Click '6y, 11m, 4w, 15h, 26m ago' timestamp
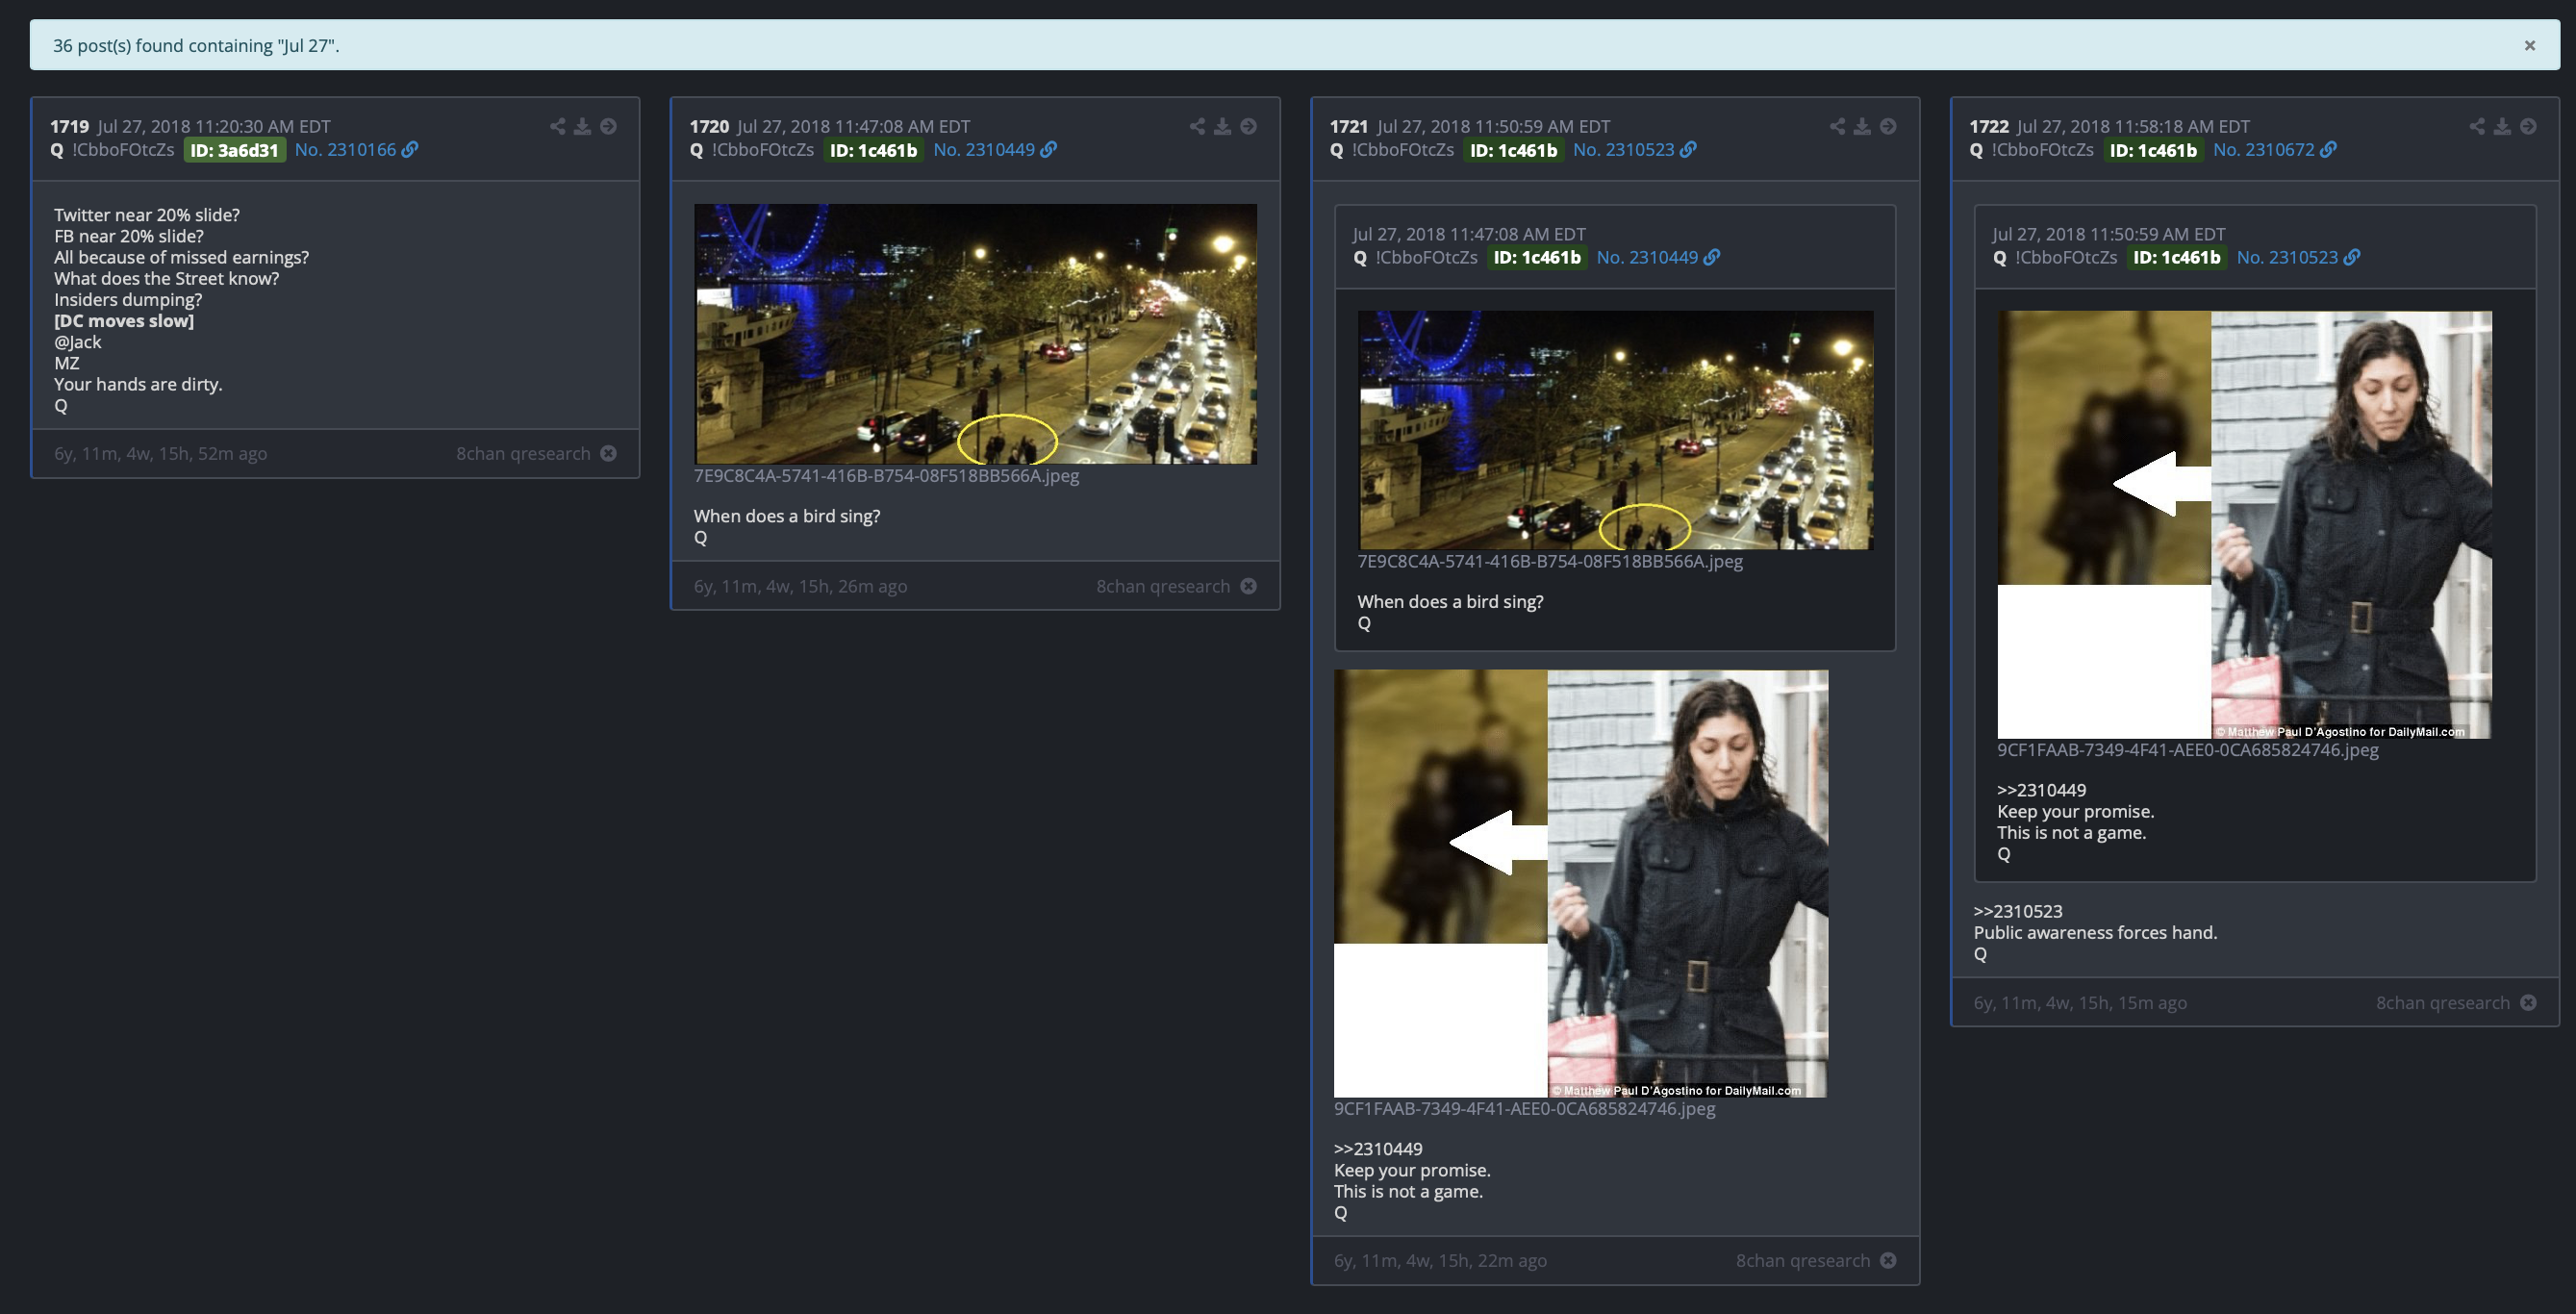This screenshot has width=2576, height=1314. click(x=800, y=586)
